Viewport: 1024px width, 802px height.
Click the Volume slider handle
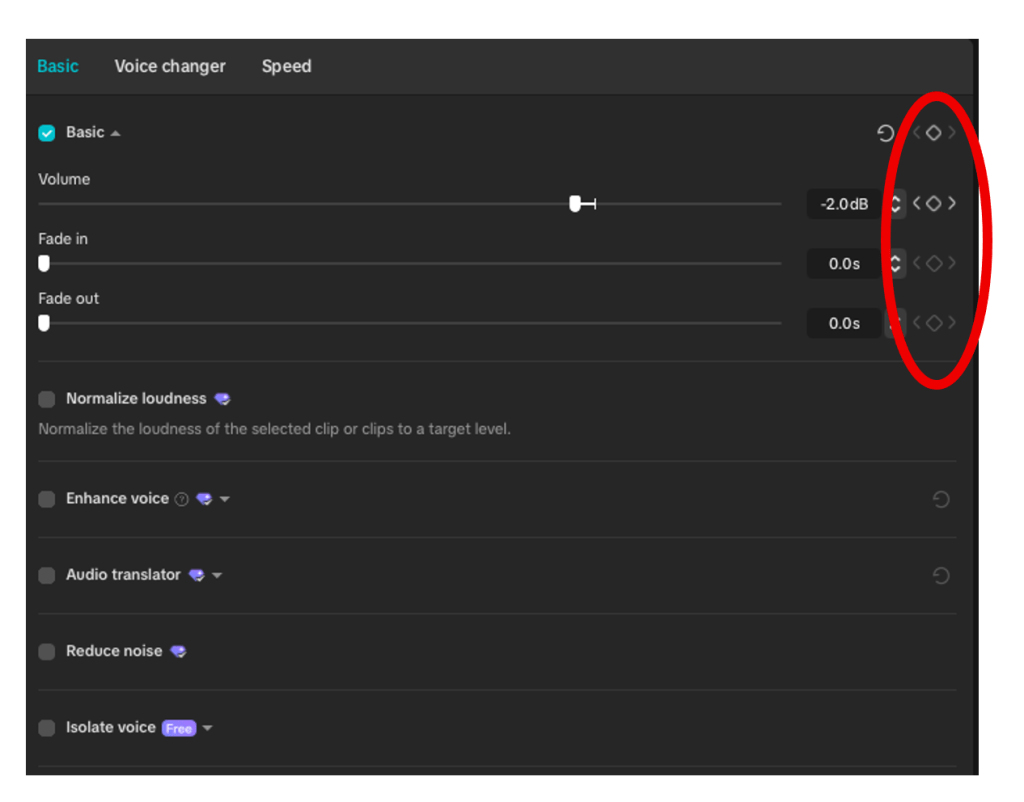(575, 204)
